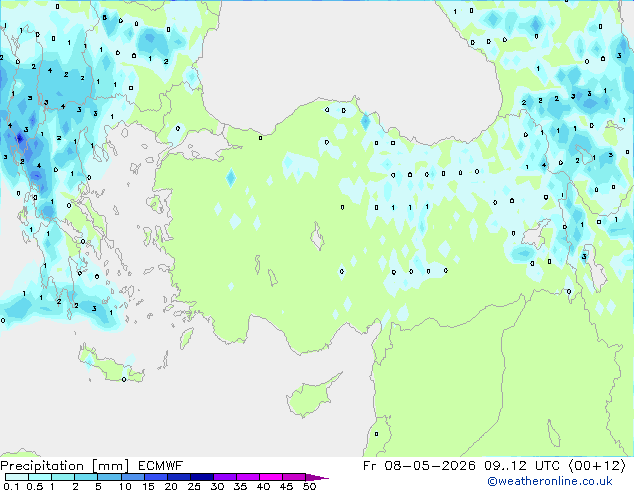
Task: Choose the 2–5 mm legend swatch
Action: pos(86,477)
